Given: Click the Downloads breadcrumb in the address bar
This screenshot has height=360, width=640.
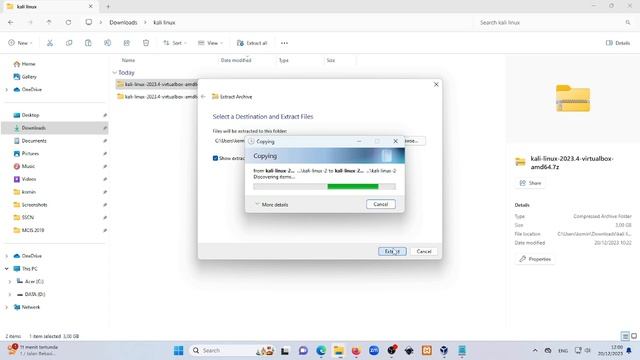Looking at the screenshot, I should pyautogui.click(x=123, y=22).
